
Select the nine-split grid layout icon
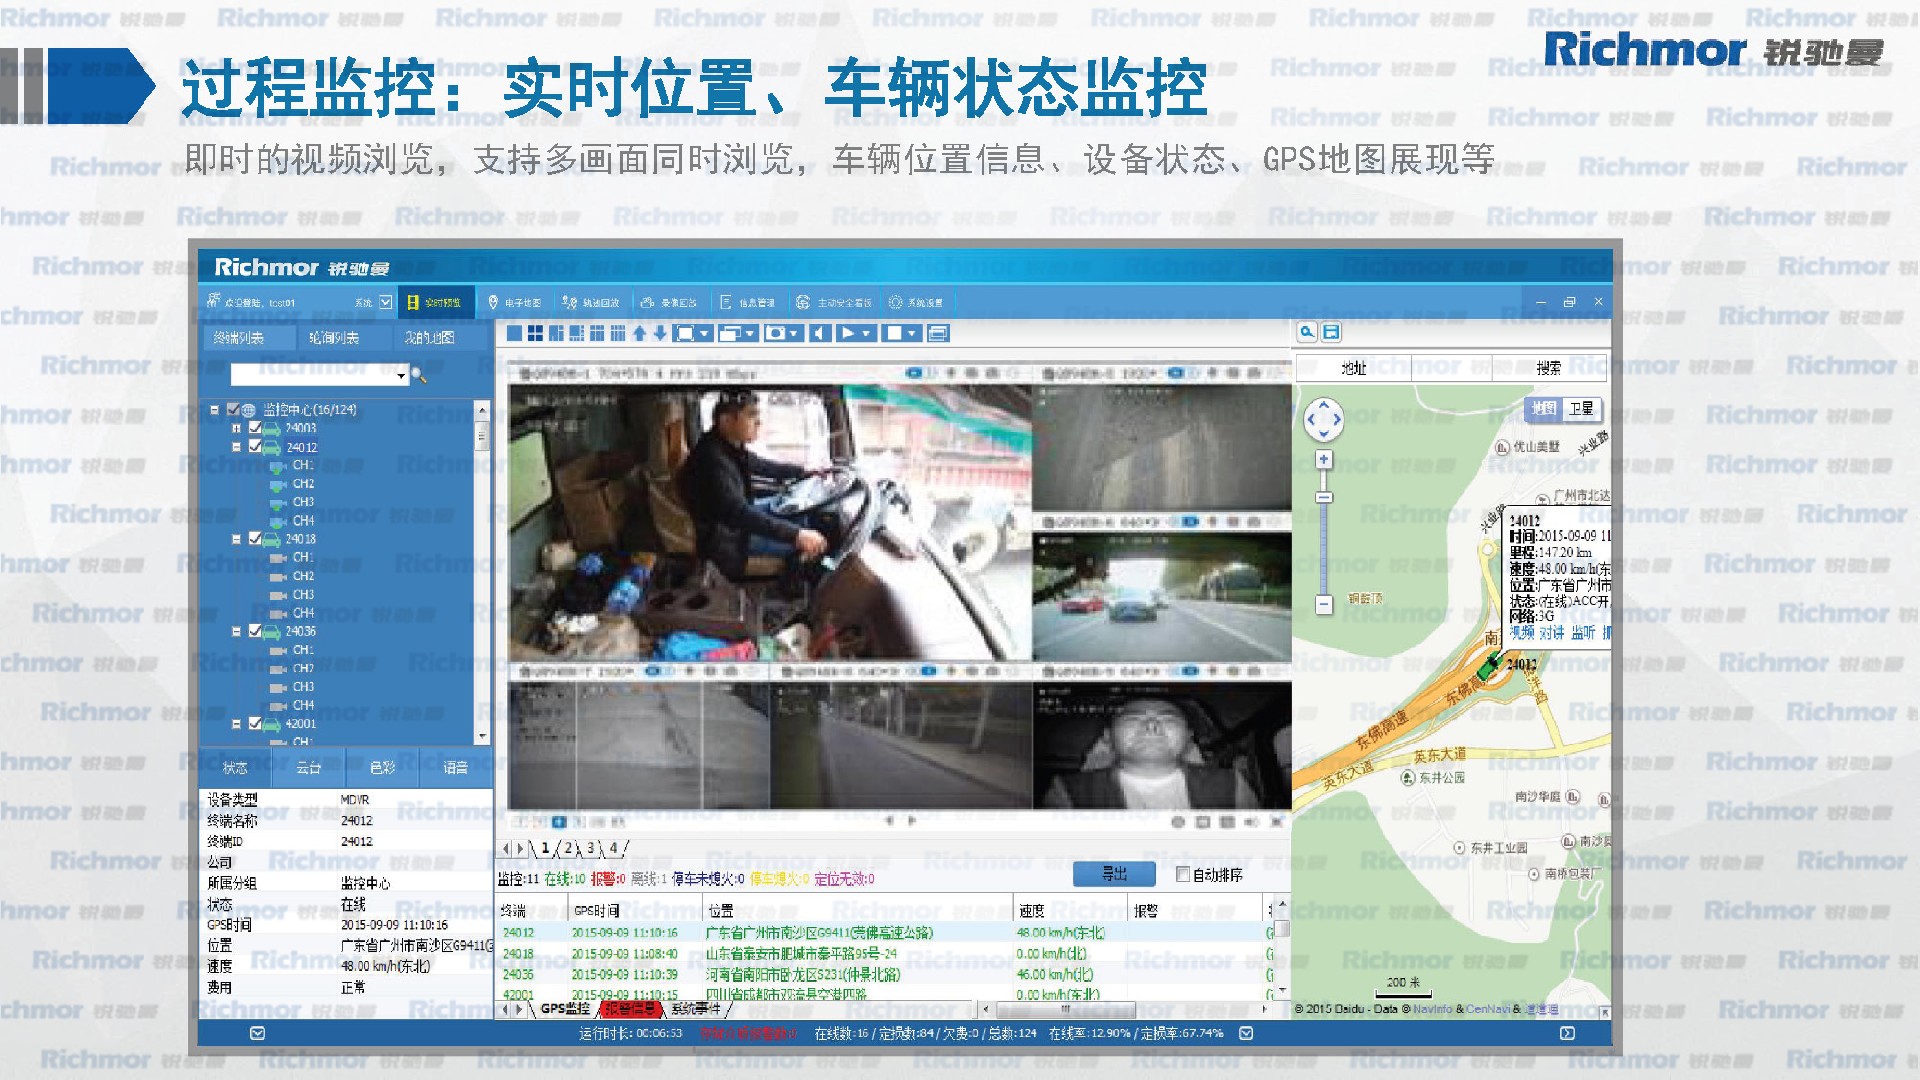click(x=597, y=333)
